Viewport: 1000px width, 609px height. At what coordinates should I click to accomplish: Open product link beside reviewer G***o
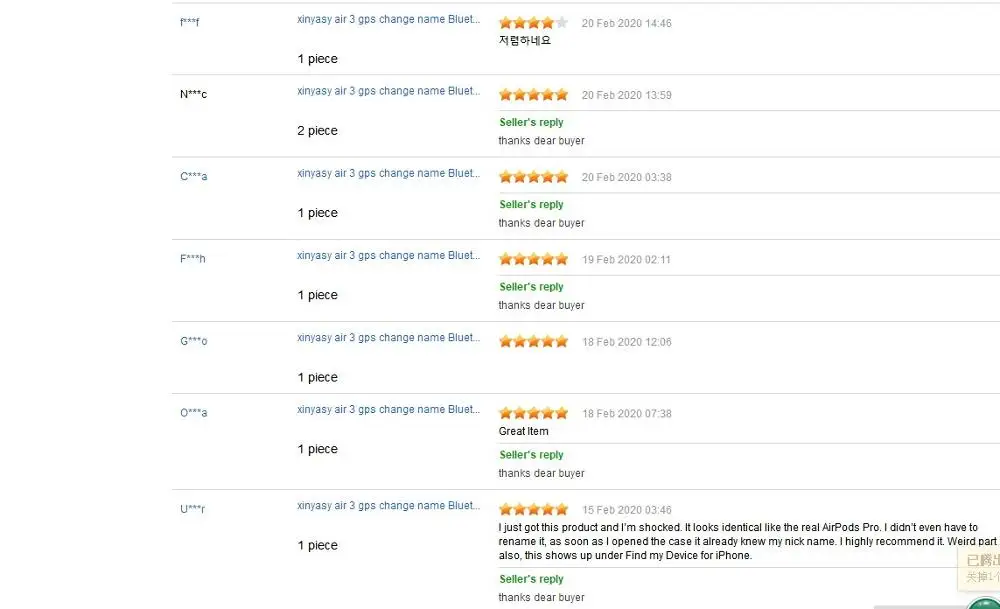pyautogui.click(x=388, y=338)
